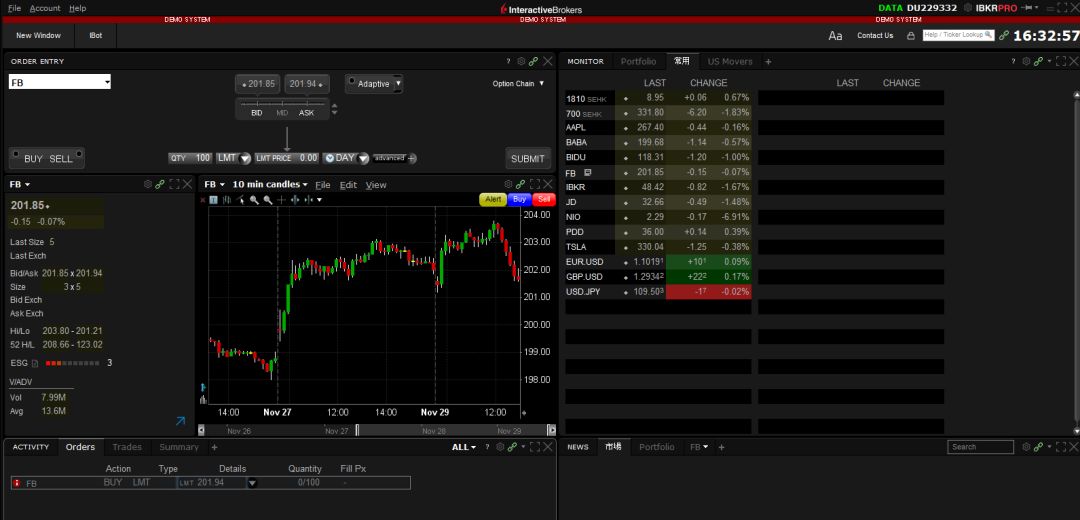Select the crosshair tool in chart toolbar
The height and width of the screenshot is (520, 1080).
(x=281, y=200)
